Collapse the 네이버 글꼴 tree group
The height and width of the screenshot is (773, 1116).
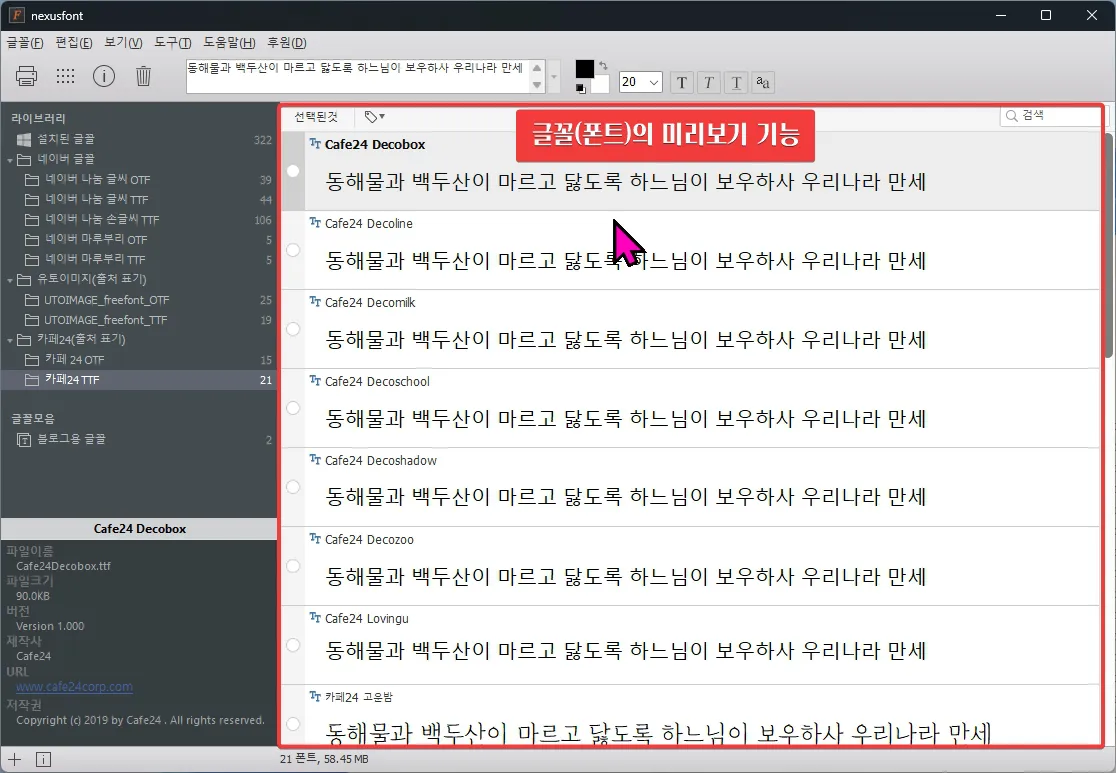[x=10, y=160]
